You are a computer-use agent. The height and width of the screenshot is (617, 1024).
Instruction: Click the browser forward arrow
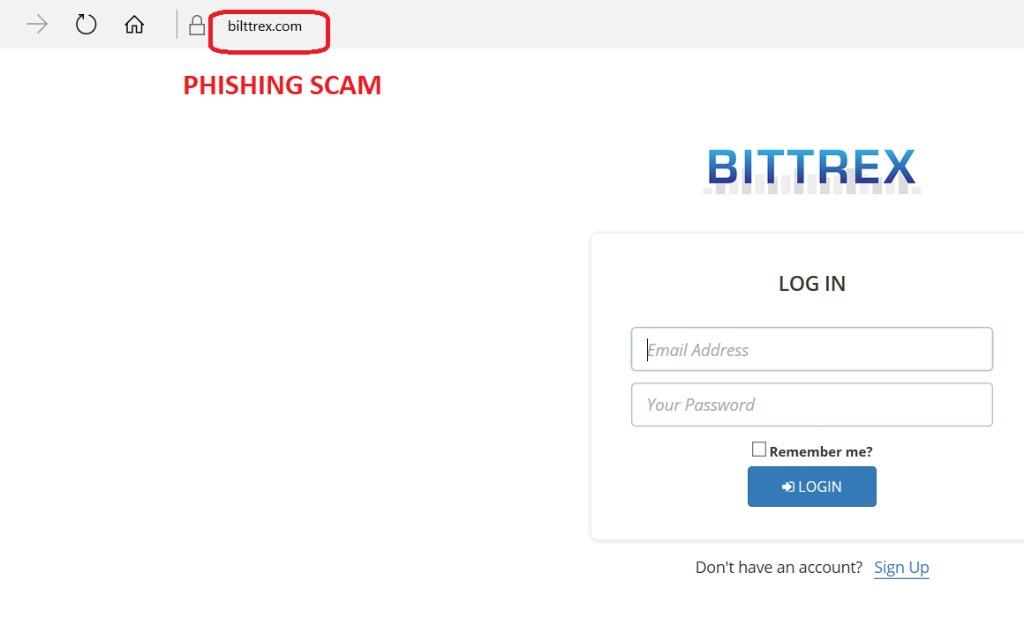click(x=37, y=25)
